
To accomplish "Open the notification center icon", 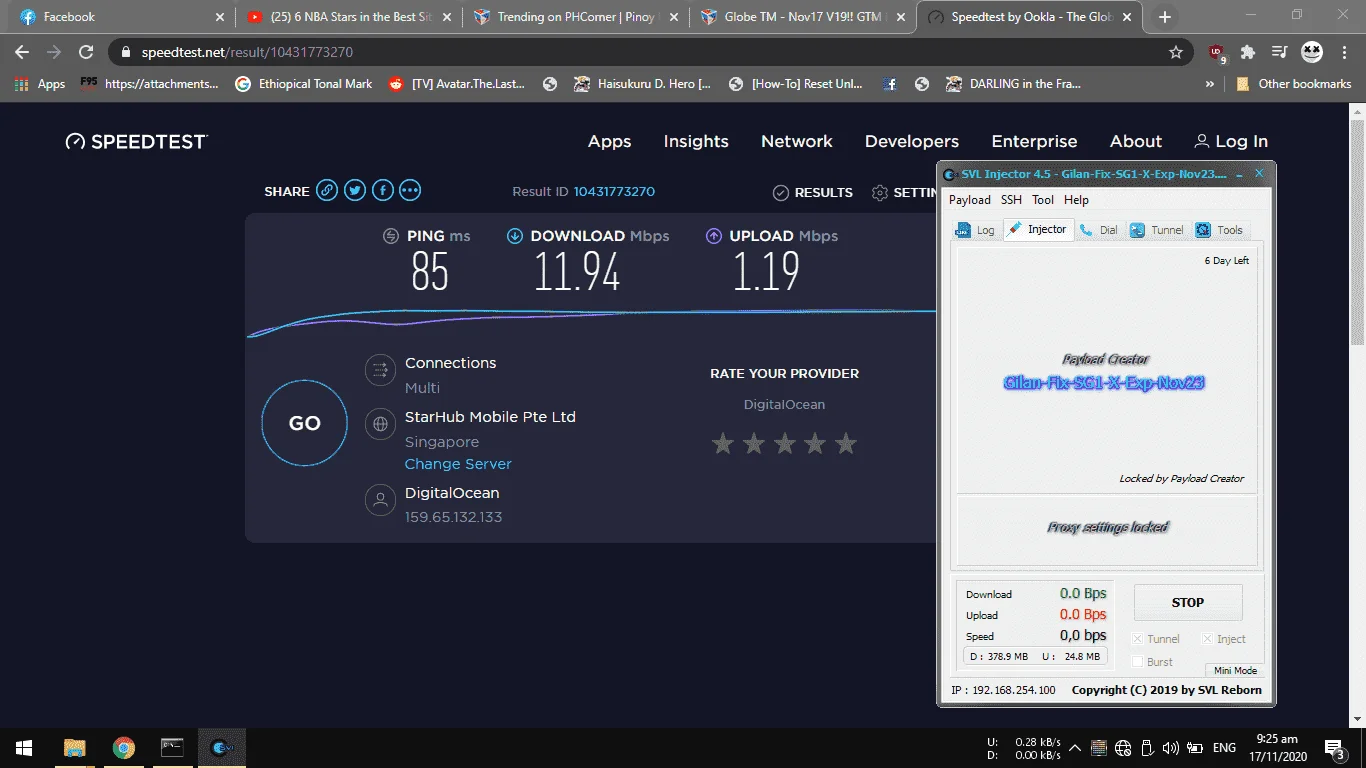I will click(1334, 747).
